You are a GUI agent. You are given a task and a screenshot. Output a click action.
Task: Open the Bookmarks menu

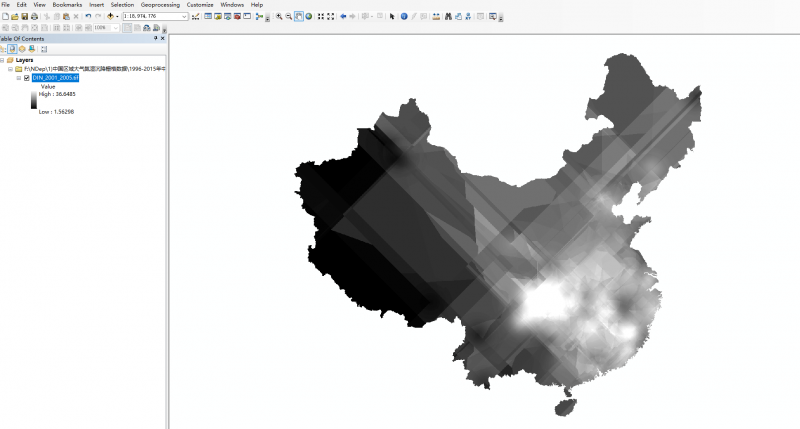67,5
